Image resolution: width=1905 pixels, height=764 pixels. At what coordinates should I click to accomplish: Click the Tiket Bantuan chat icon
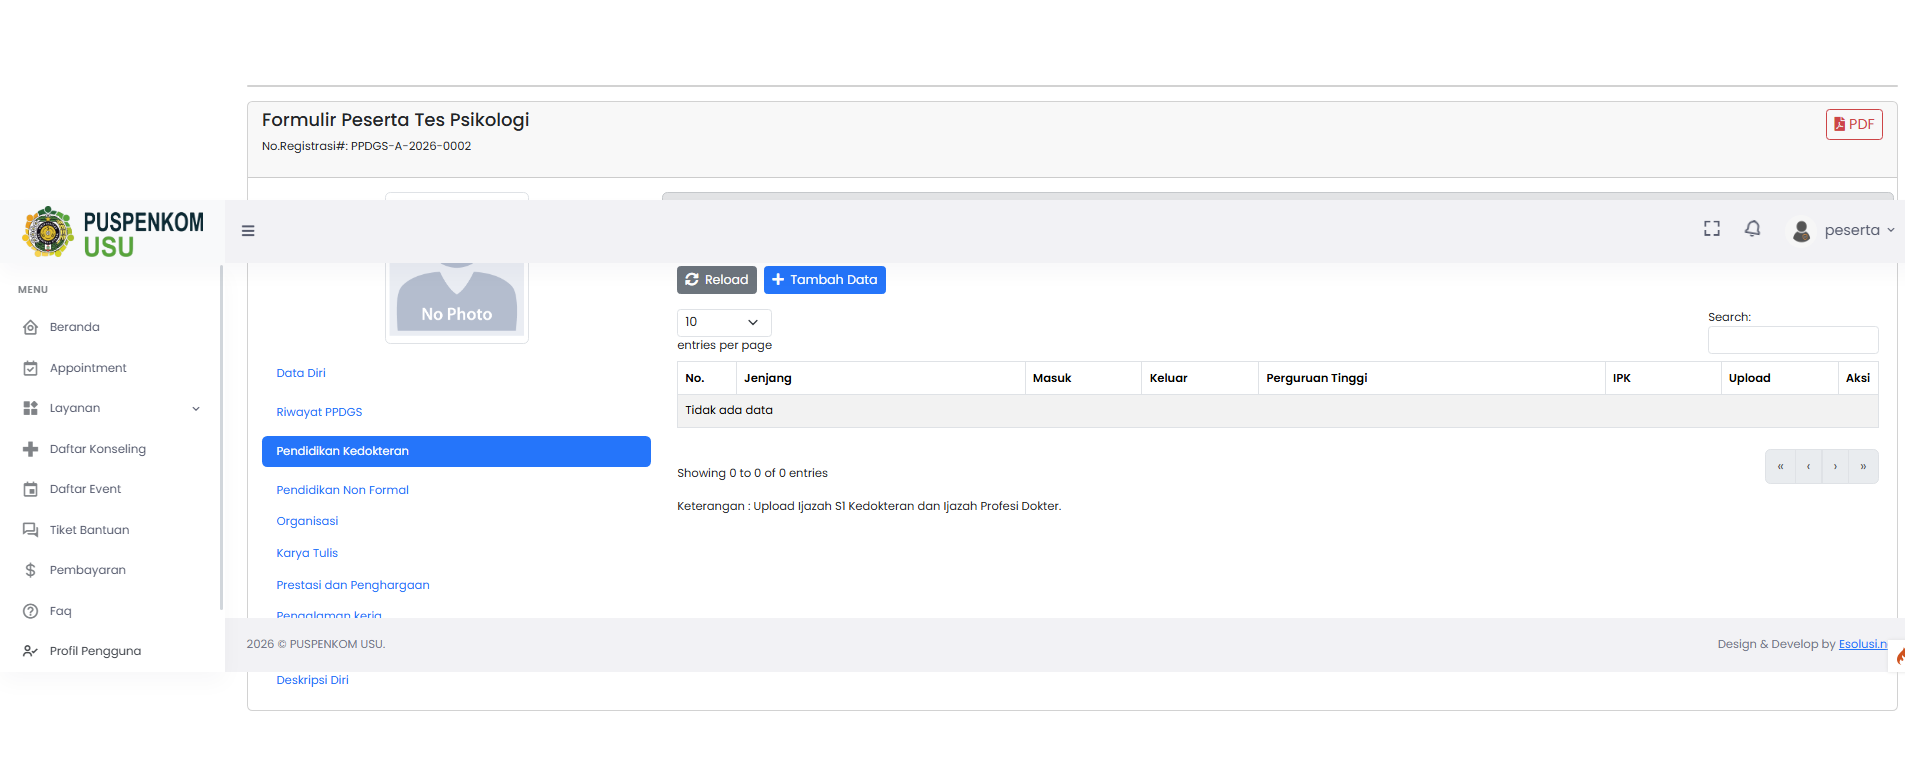click(x=30, y=530)
